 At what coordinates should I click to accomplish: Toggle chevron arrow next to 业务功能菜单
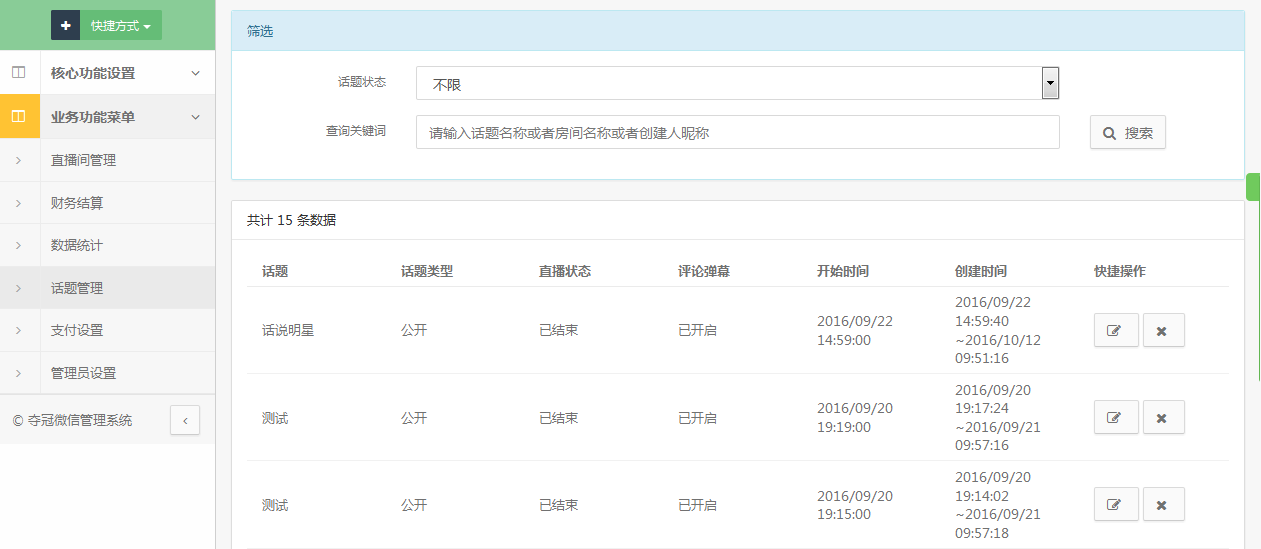(195, 117)
